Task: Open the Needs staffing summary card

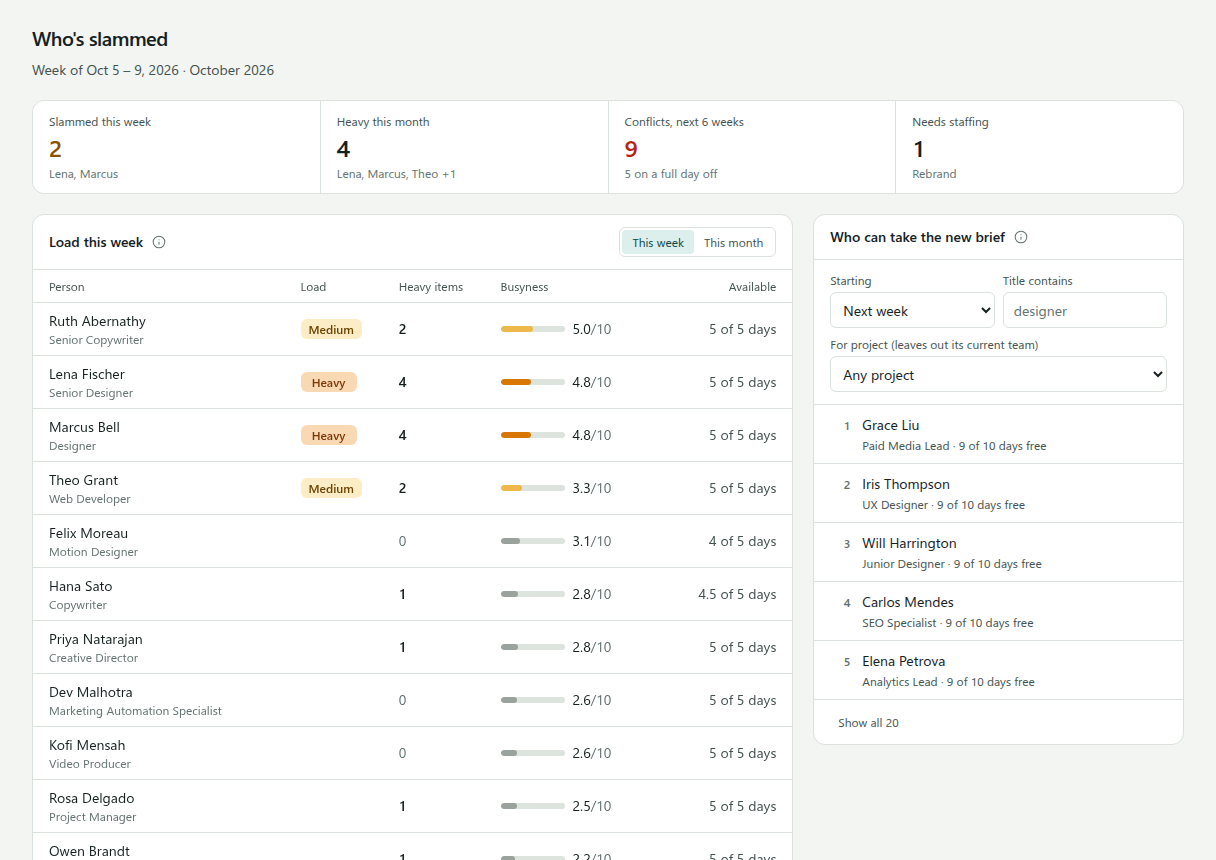Action: click(x=1039, y=147)
